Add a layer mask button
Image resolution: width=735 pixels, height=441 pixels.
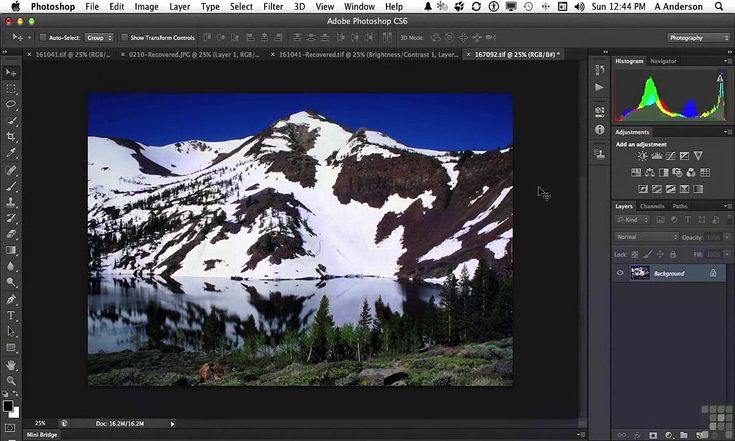click(653, 435)
